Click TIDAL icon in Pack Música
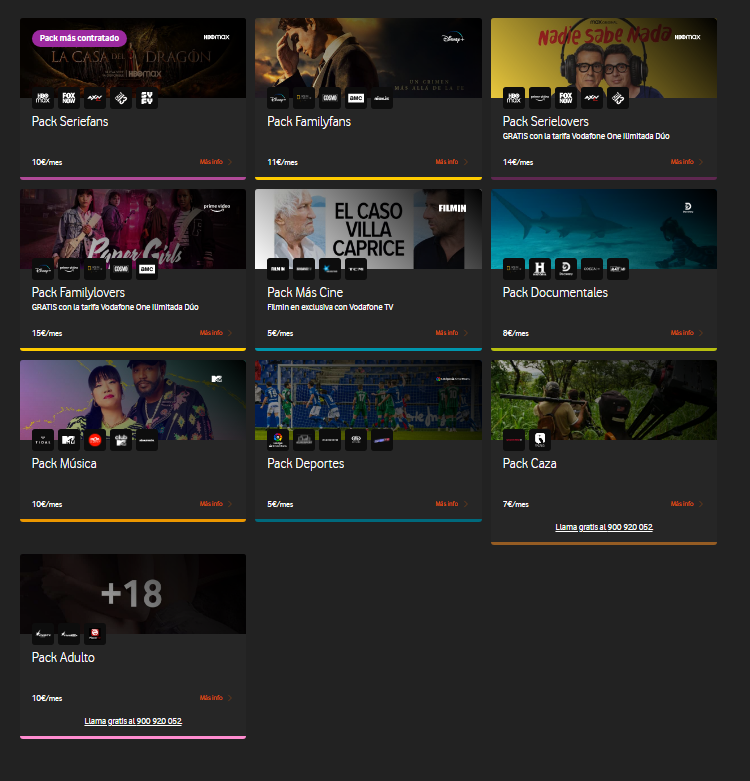Image resolution: width=750 pixels, height=781 pixels. pyautogui.click(x=43, y=440)
